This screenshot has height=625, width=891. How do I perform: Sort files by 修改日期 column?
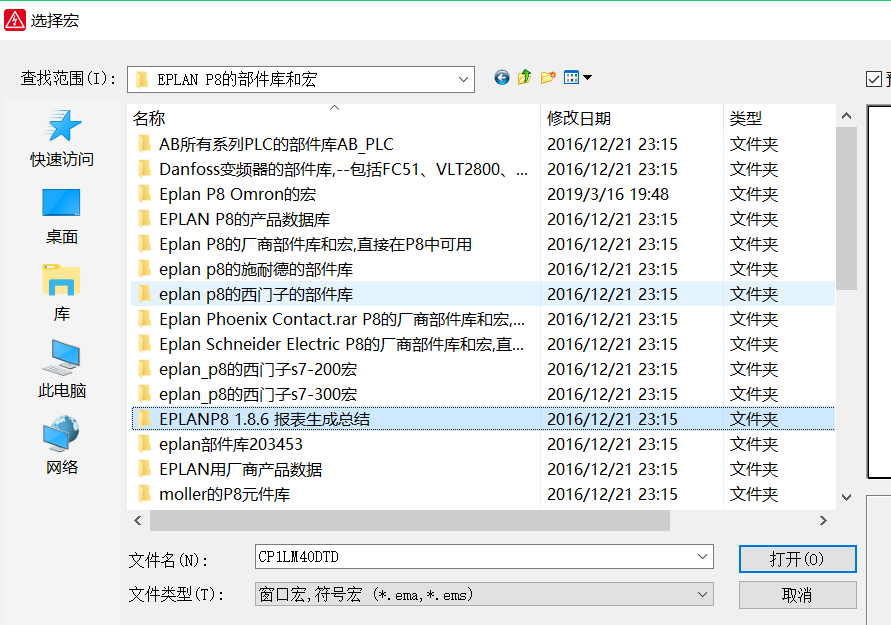(579, 118)
